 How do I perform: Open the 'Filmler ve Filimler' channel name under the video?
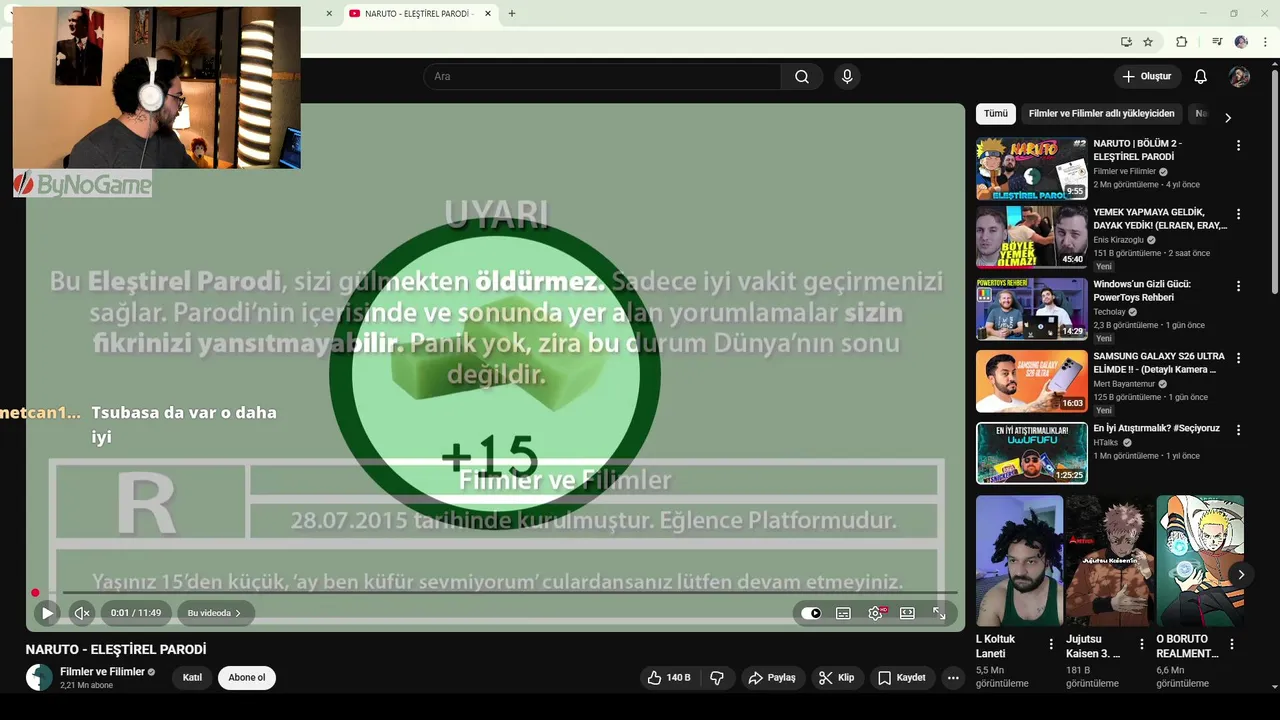(102, 672)
